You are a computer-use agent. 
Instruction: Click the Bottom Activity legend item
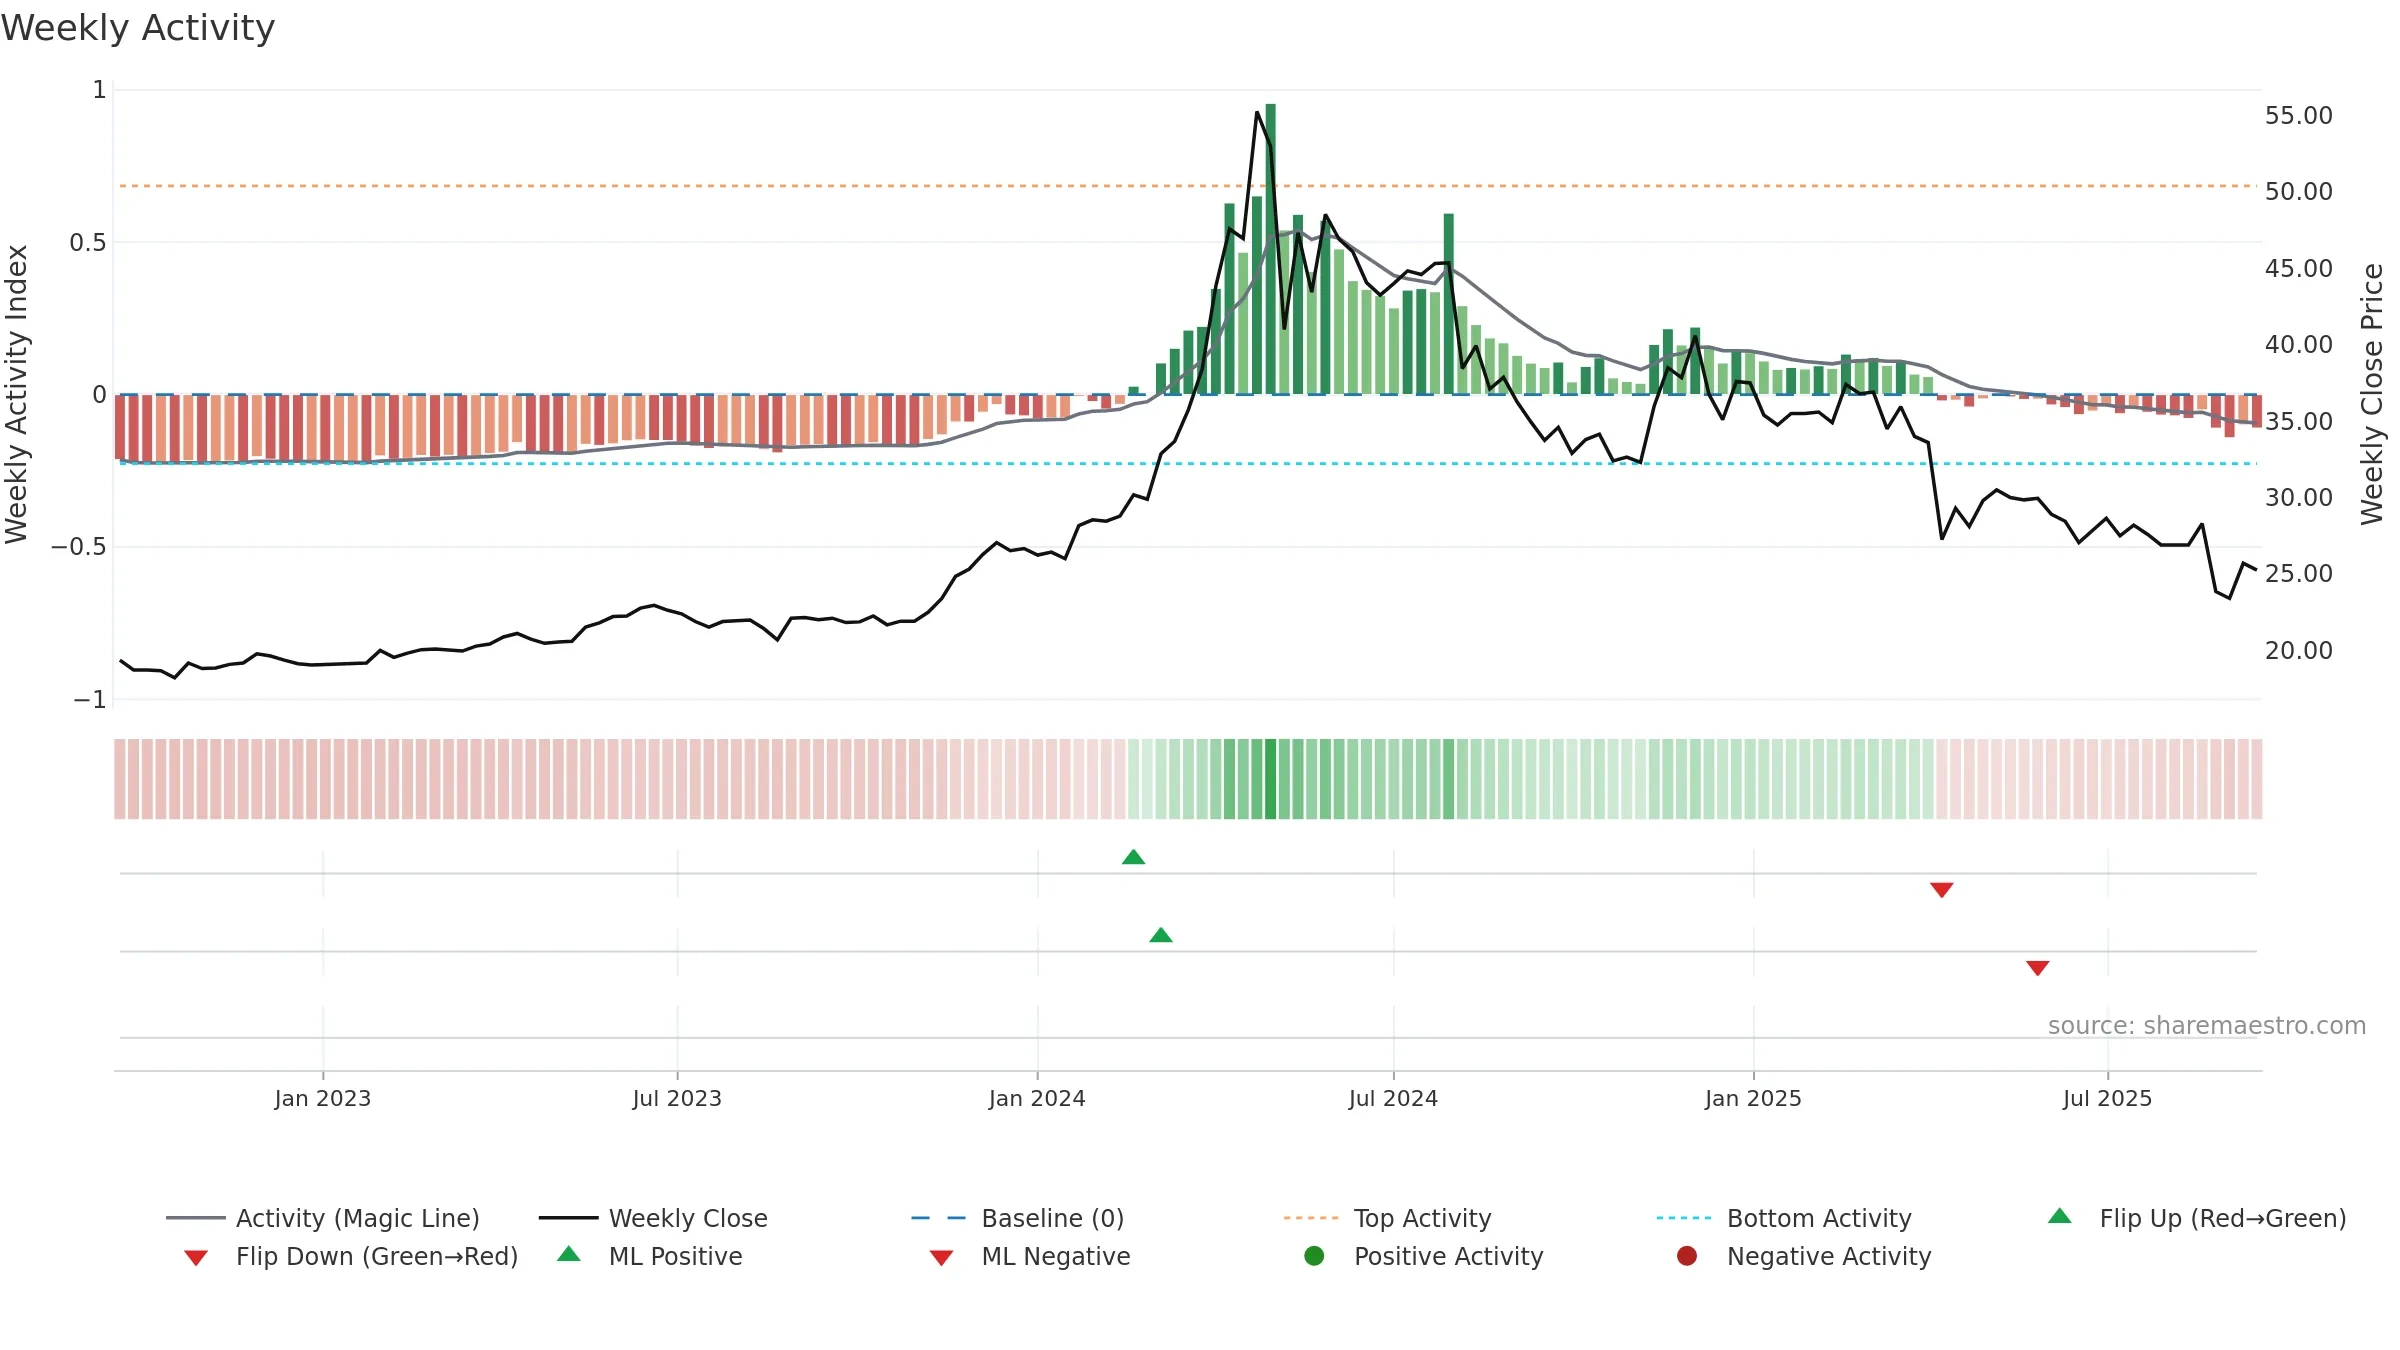click(1784, 1218)
